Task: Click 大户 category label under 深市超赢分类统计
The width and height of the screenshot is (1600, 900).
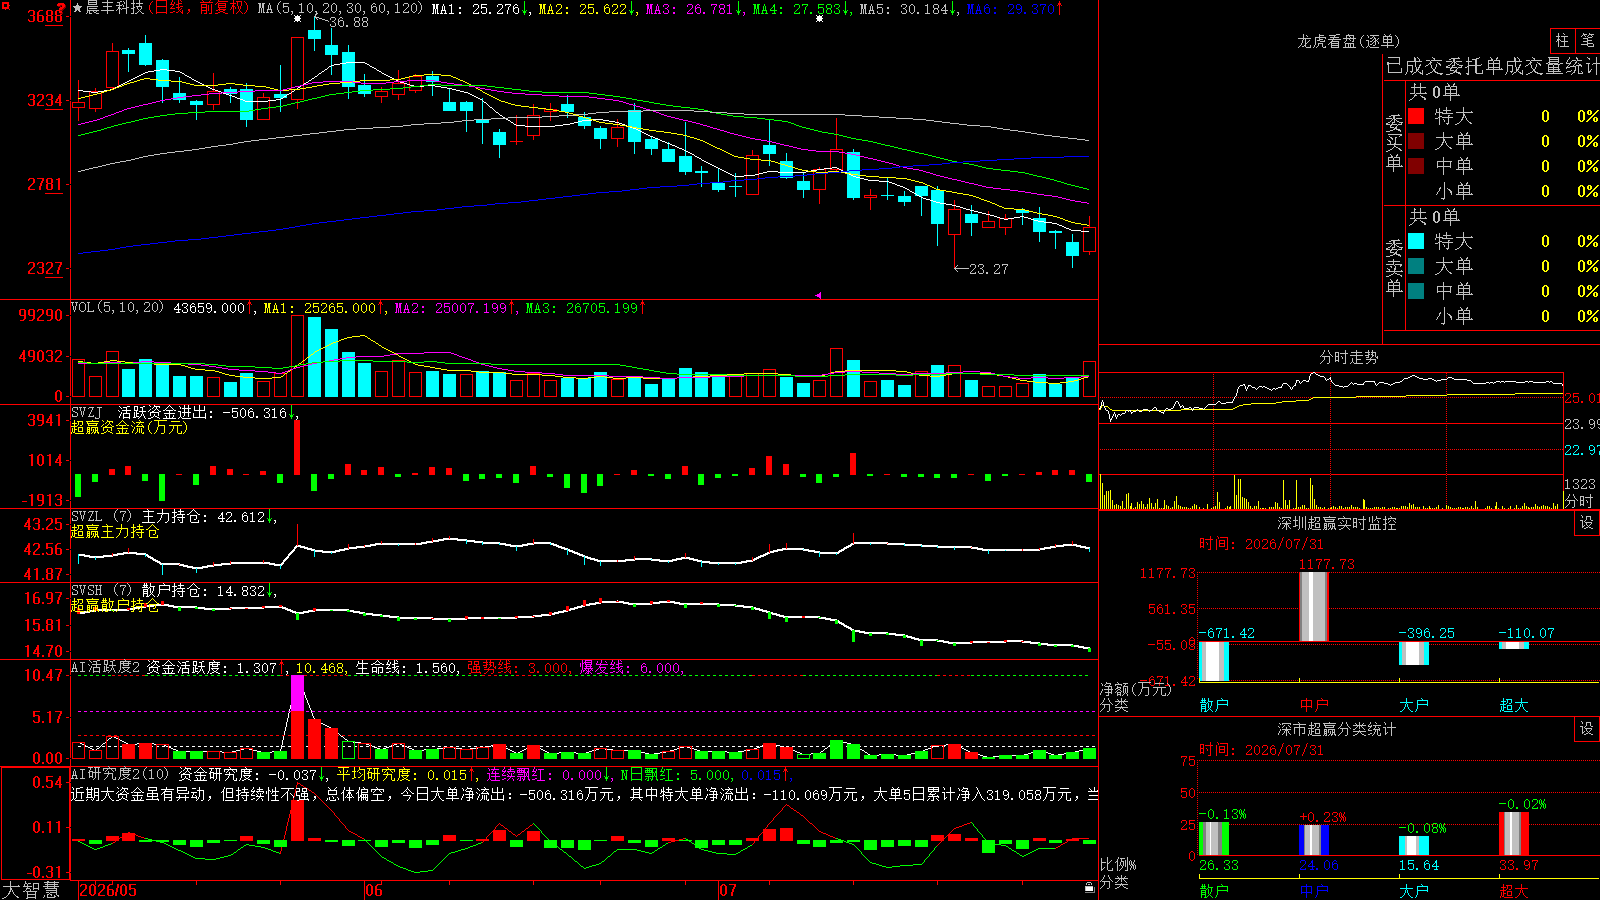Action: [x=1414, y=891]
